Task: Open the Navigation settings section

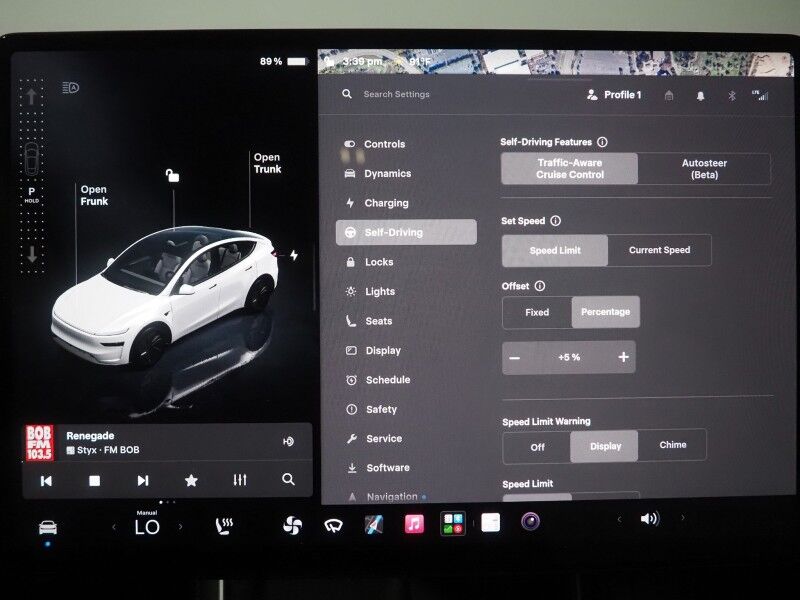Action: [x=387, y=496]
